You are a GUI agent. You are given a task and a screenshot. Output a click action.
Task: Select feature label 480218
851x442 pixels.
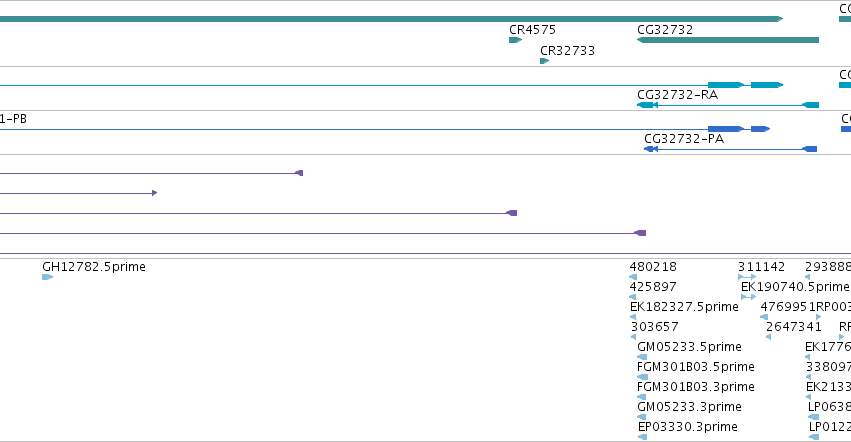coord(653,267)
